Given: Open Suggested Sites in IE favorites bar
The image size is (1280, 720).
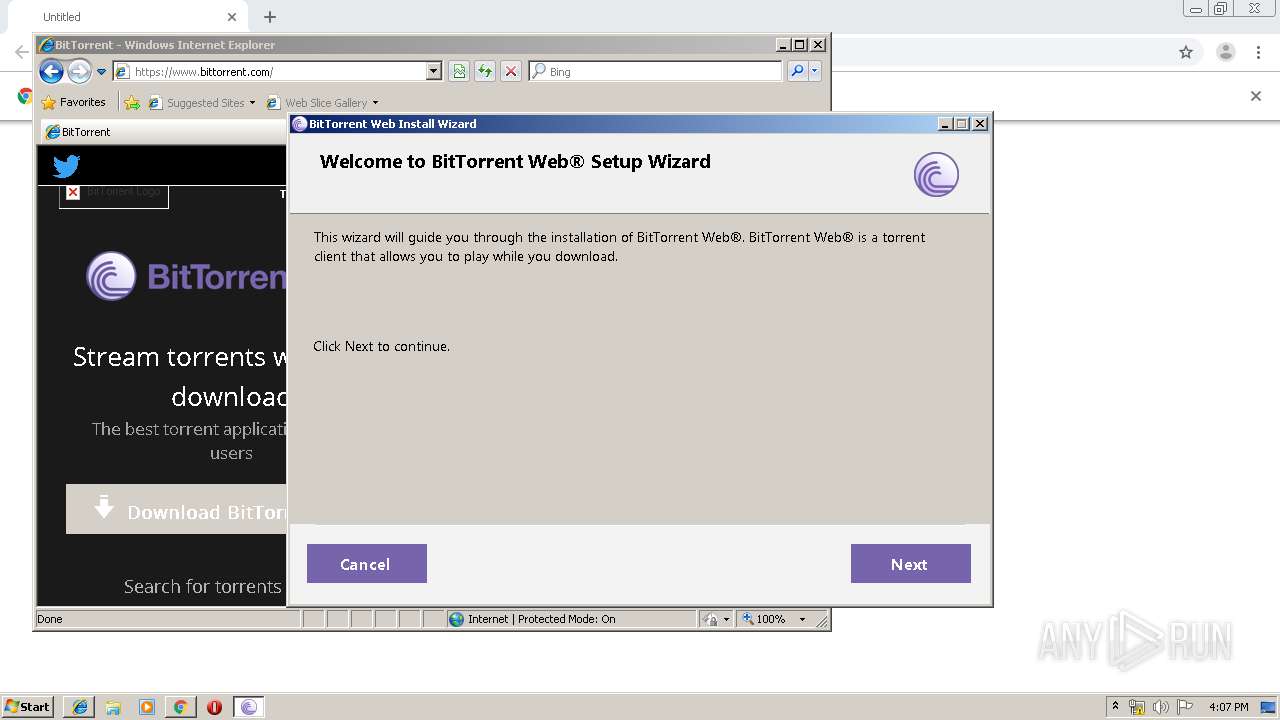Looking at the screenshot, I should click(201, 102).
